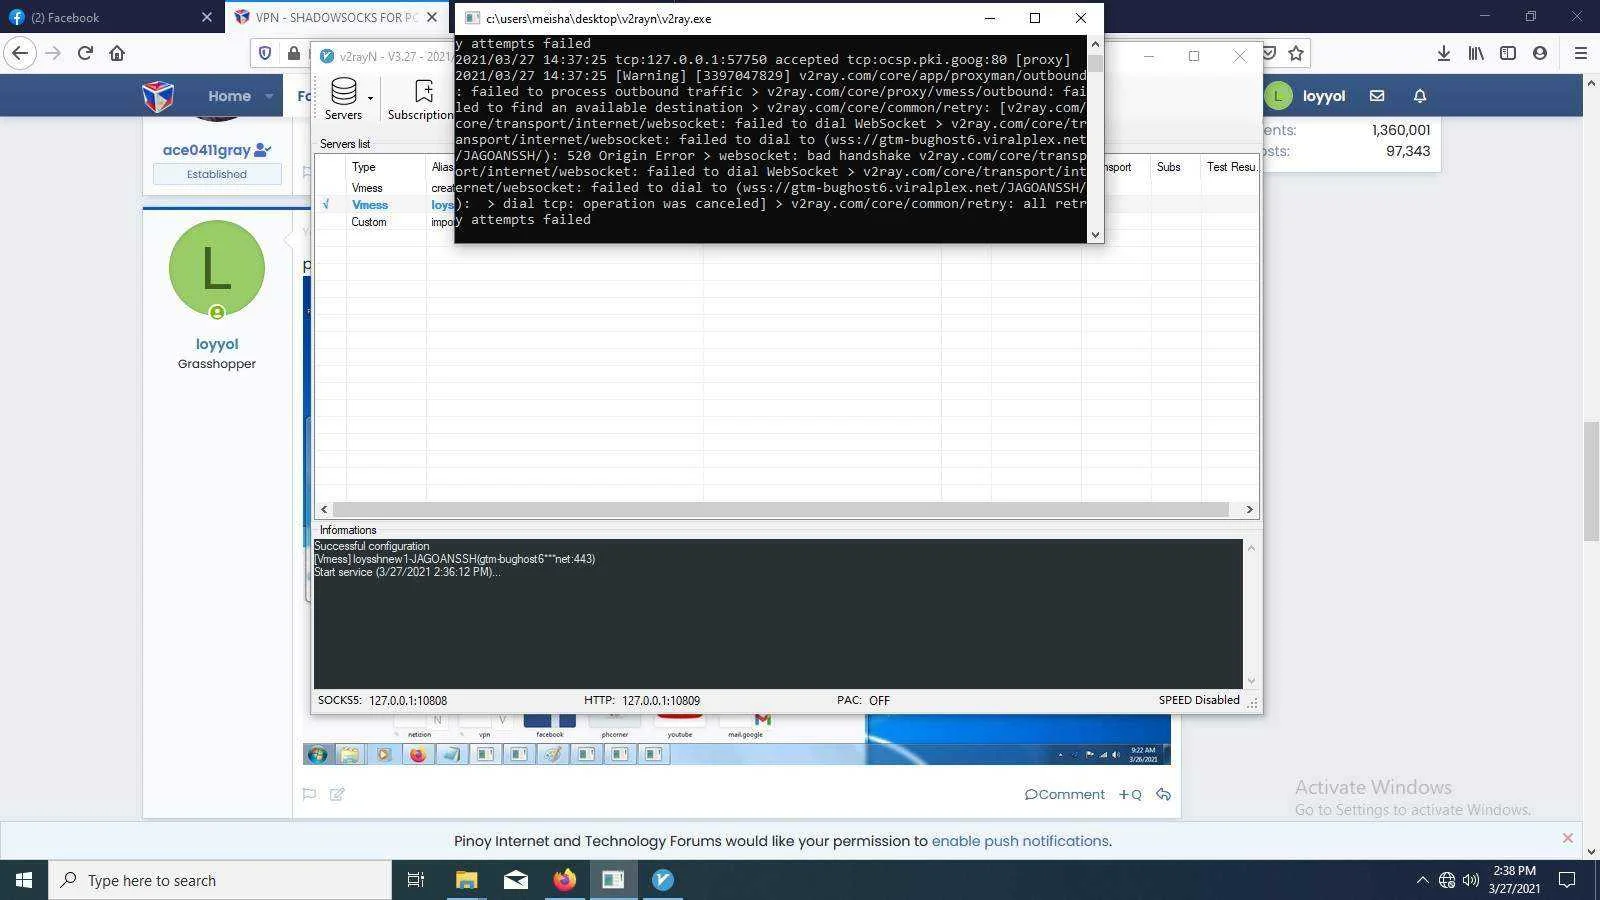
Task: Go forward in Firefox
Action: pyautogui.click(x=53, y=53)
